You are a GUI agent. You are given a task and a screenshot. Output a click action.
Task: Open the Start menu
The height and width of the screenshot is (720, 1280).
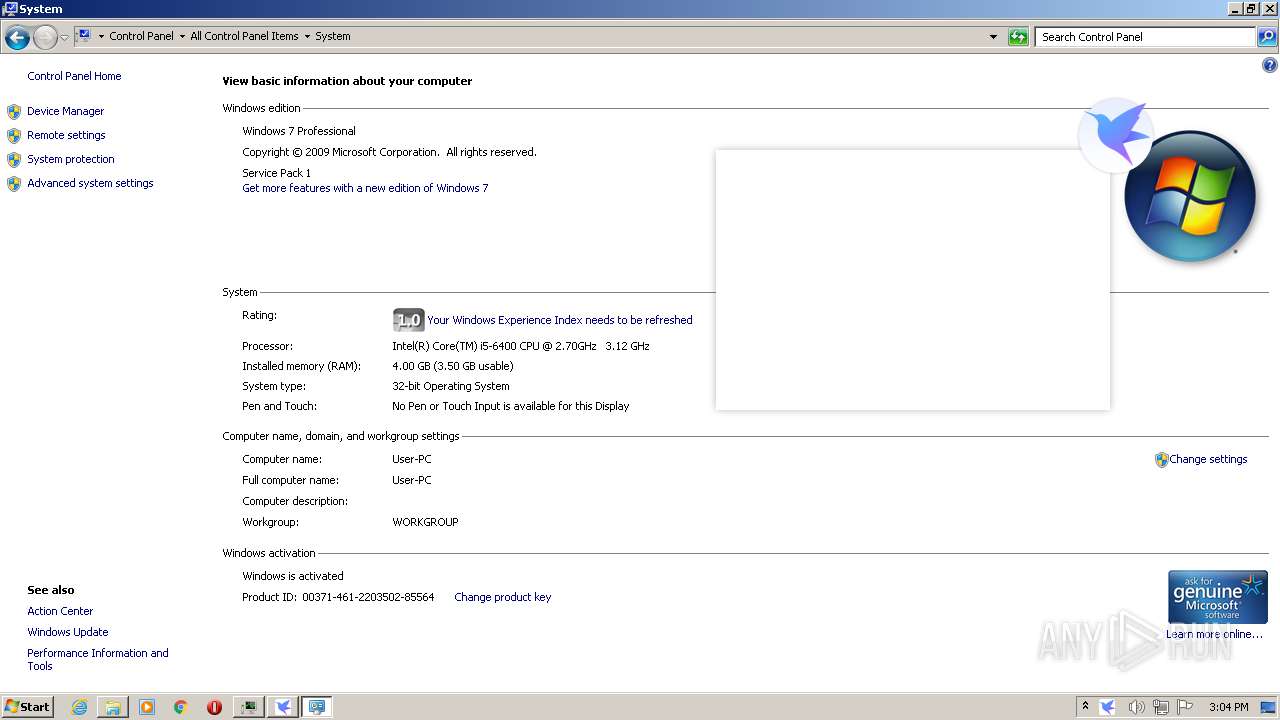28,706
